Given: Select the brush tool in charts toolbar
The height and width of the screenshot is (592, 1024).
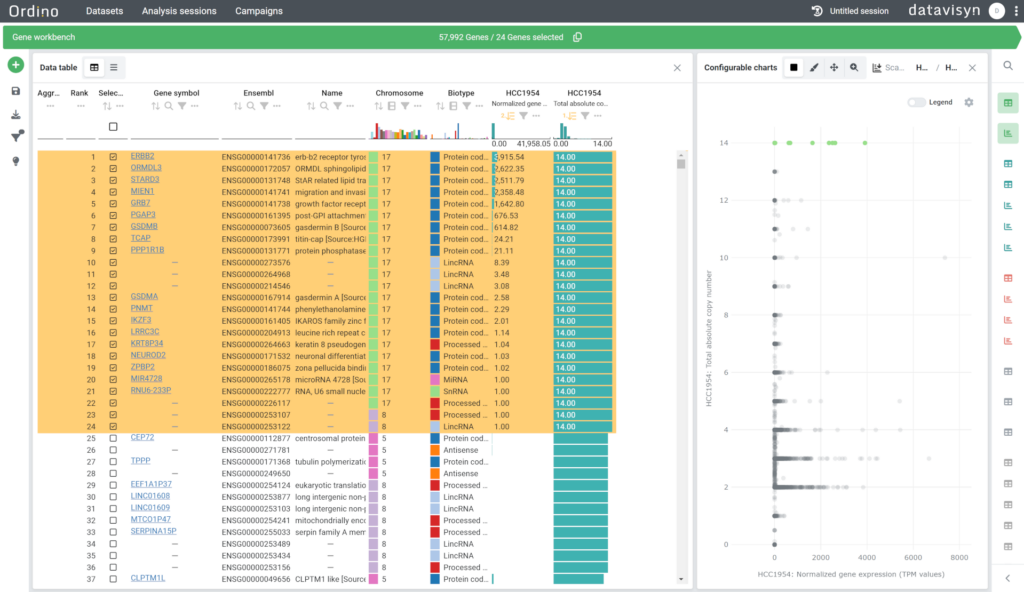Looking at the screenshot, I should point(814,67).
